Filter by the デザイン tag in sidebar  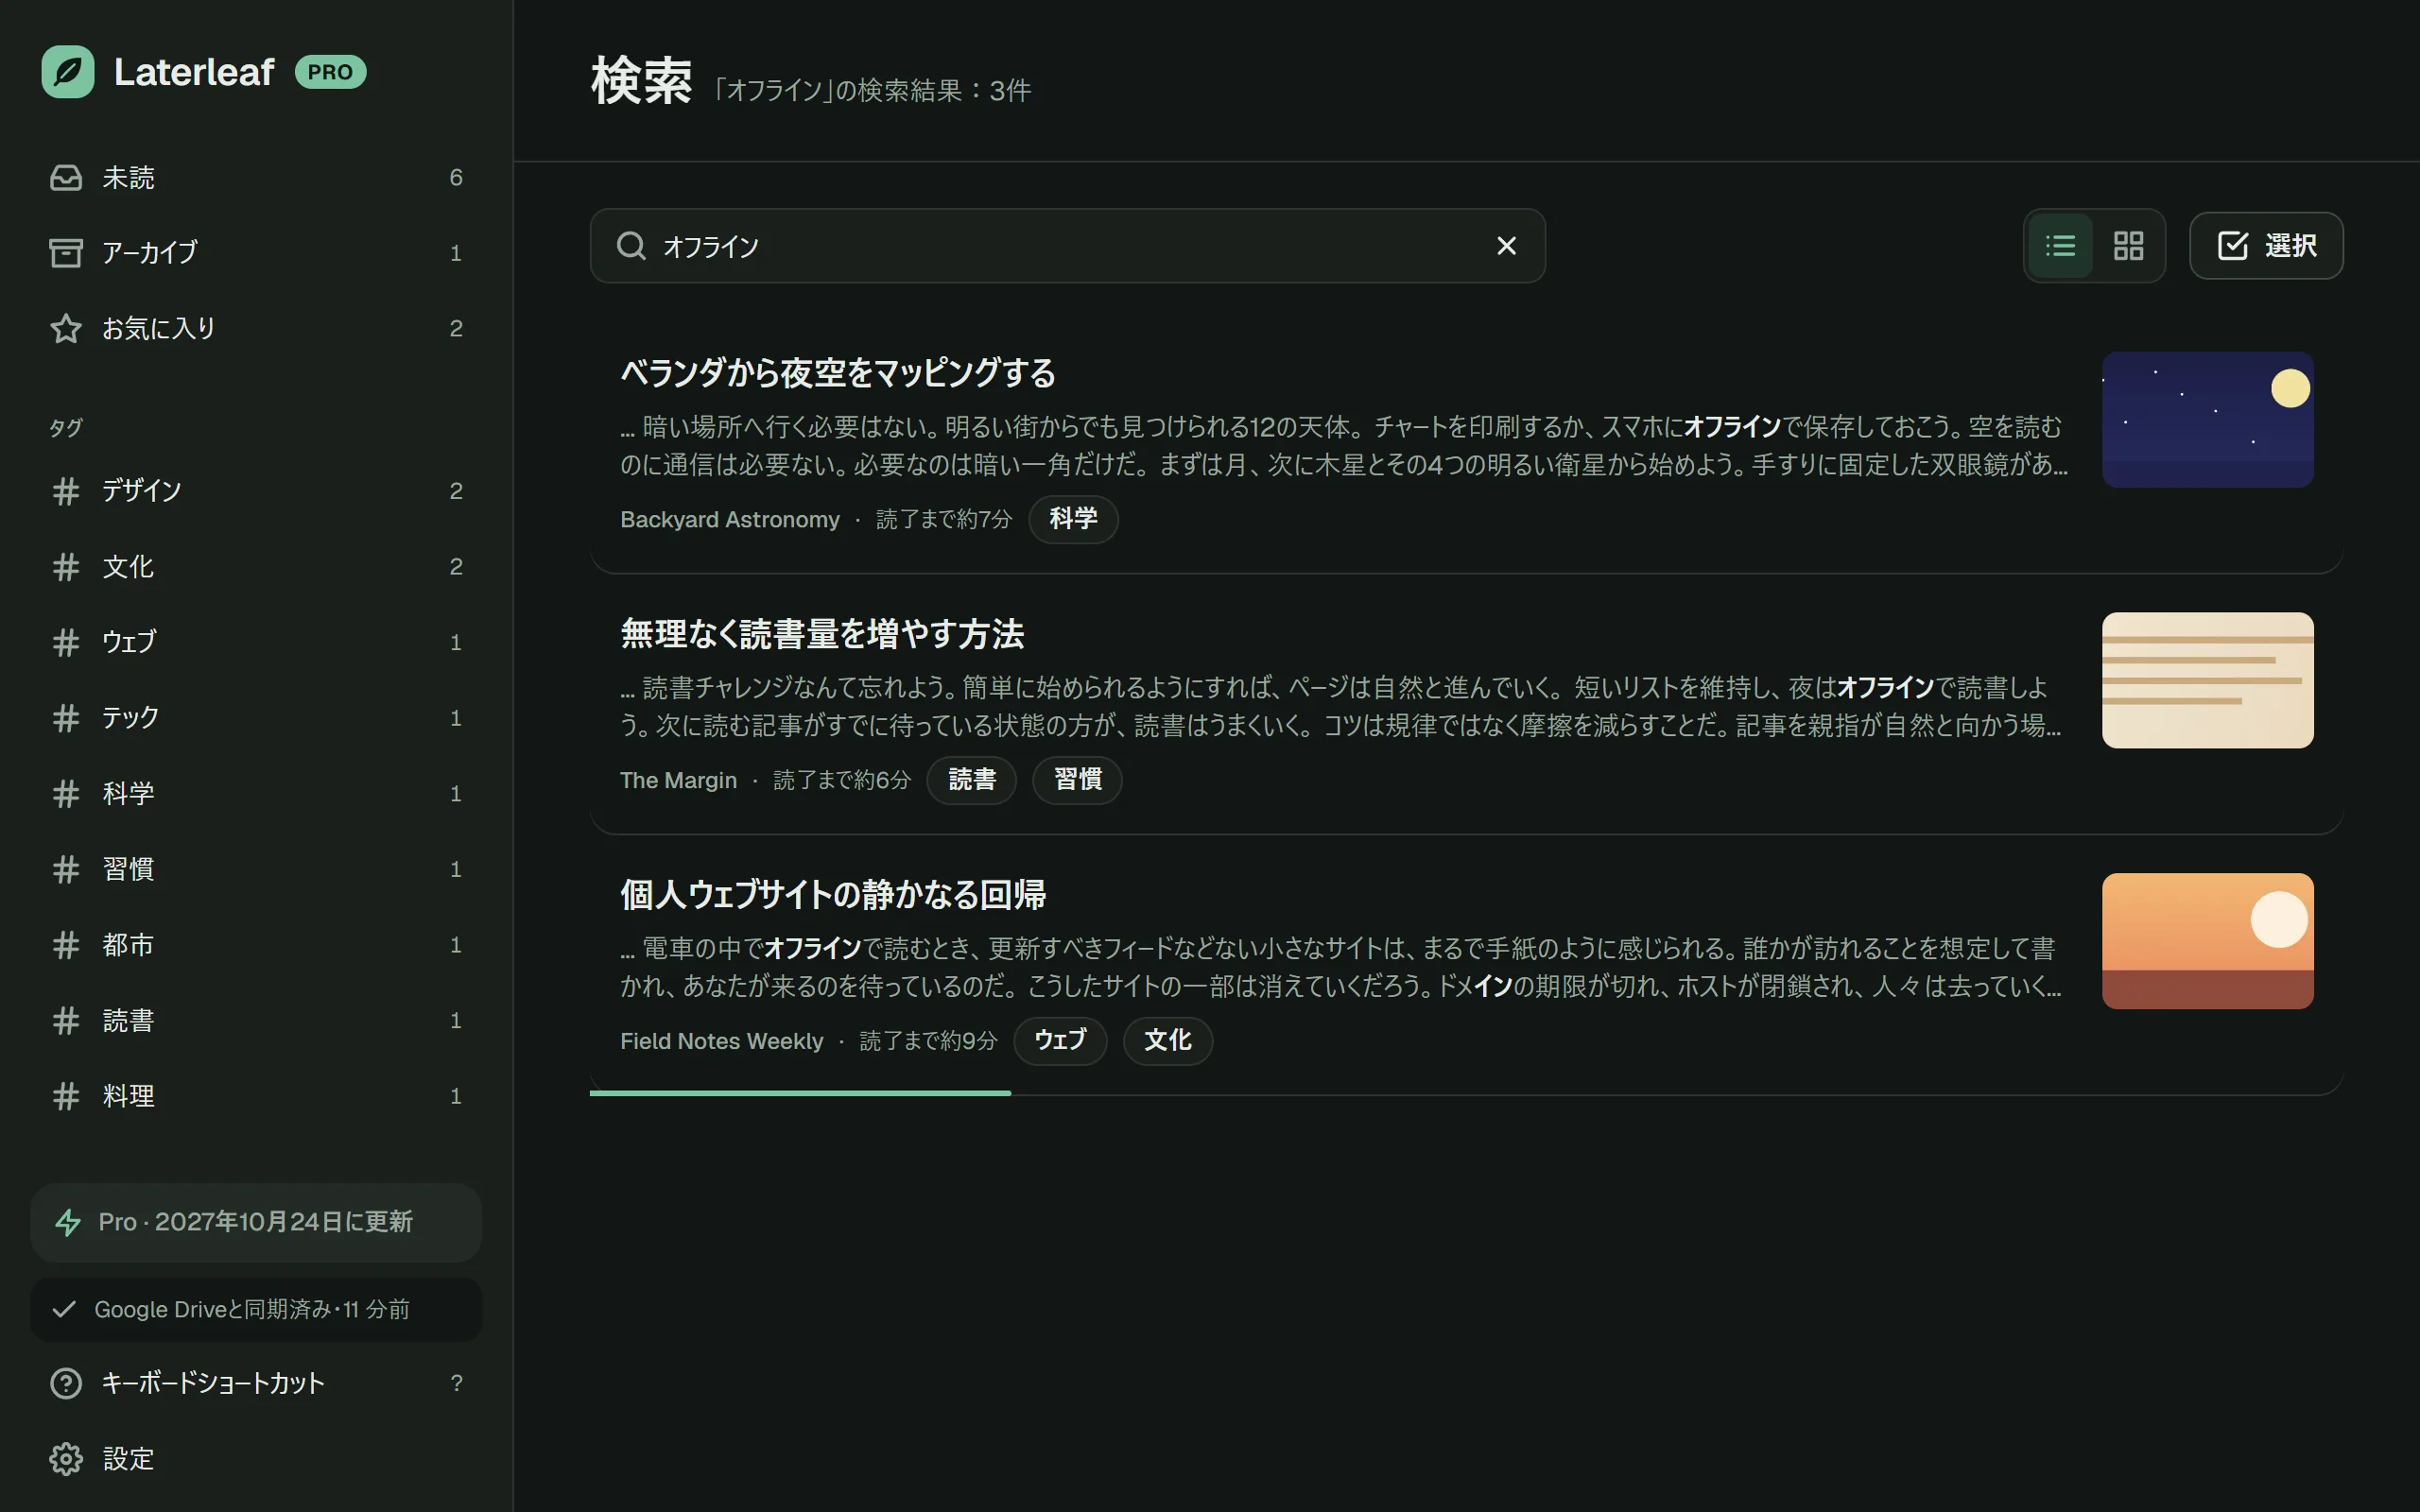tap(256, 491)
